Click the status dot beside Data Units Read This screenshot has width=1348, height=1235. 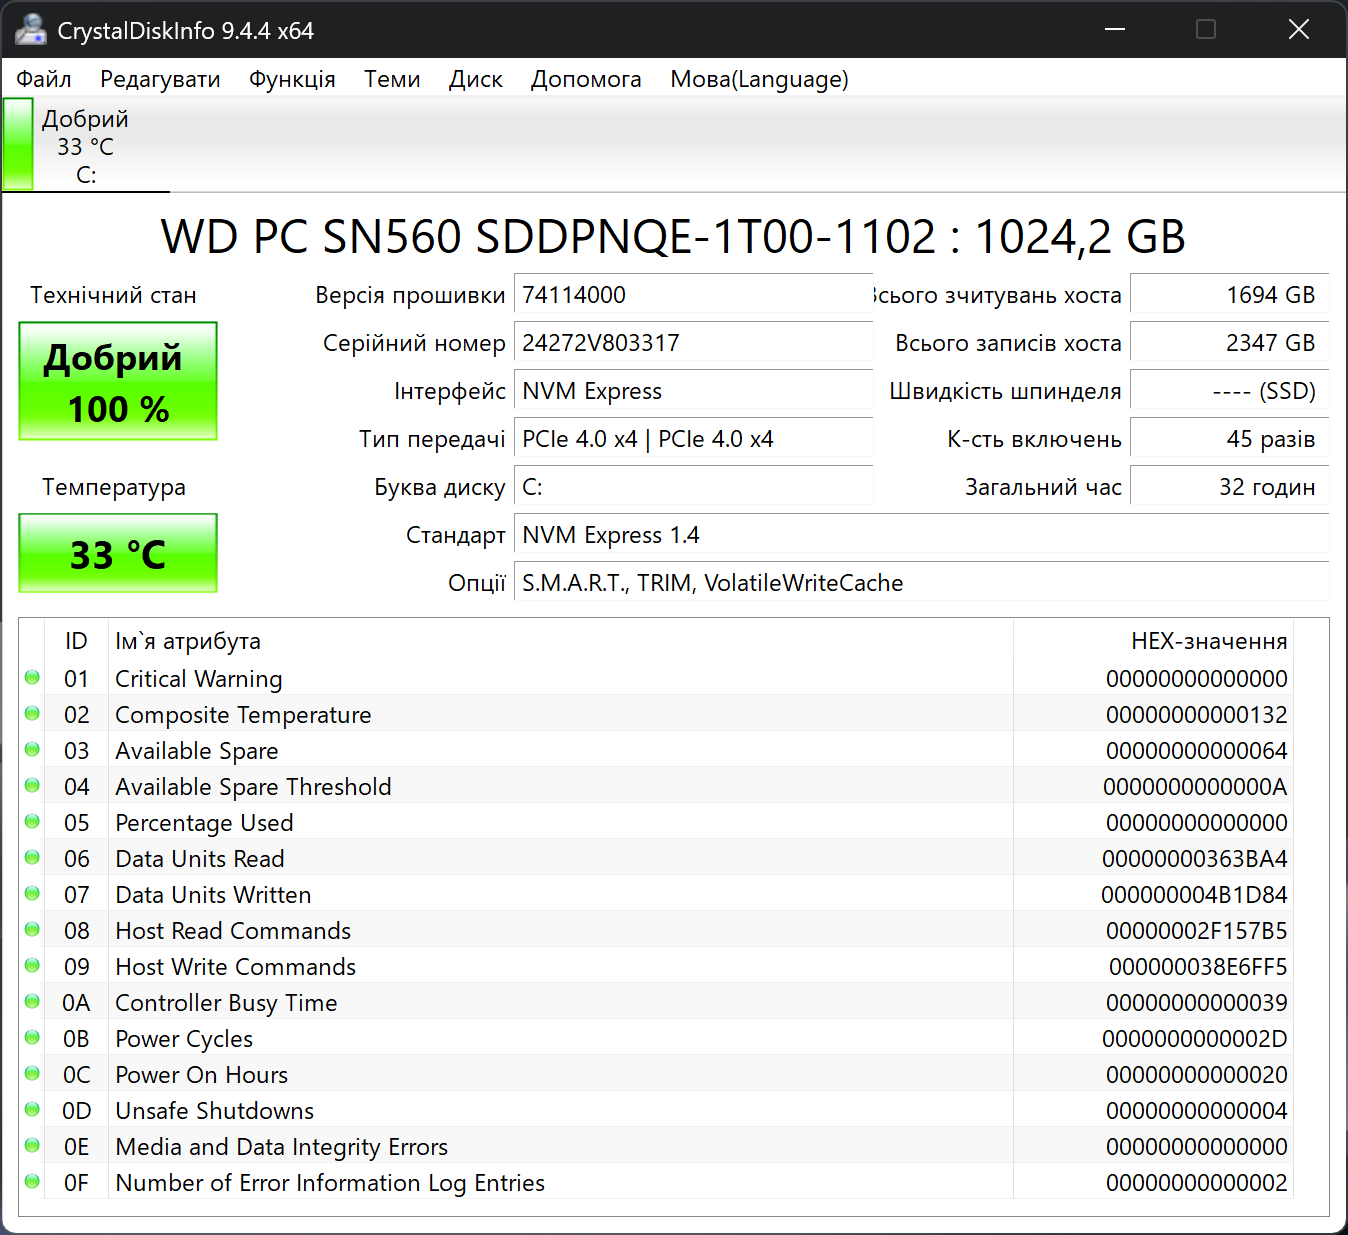pyautogui.click(x=32, y=858)
